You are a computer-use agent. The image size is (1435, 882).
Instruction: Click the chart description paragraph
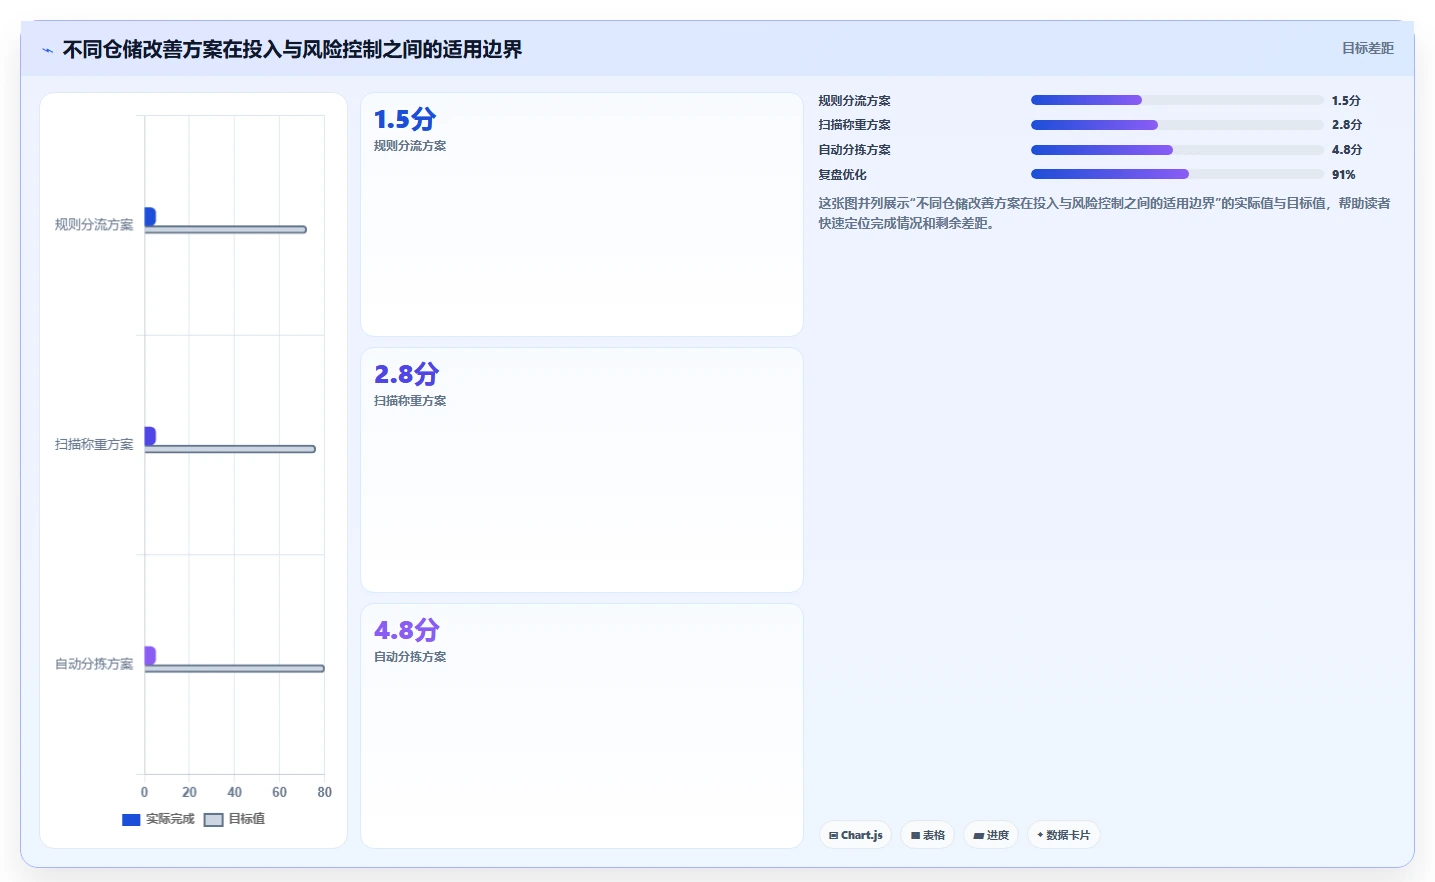pos(1104,213)
